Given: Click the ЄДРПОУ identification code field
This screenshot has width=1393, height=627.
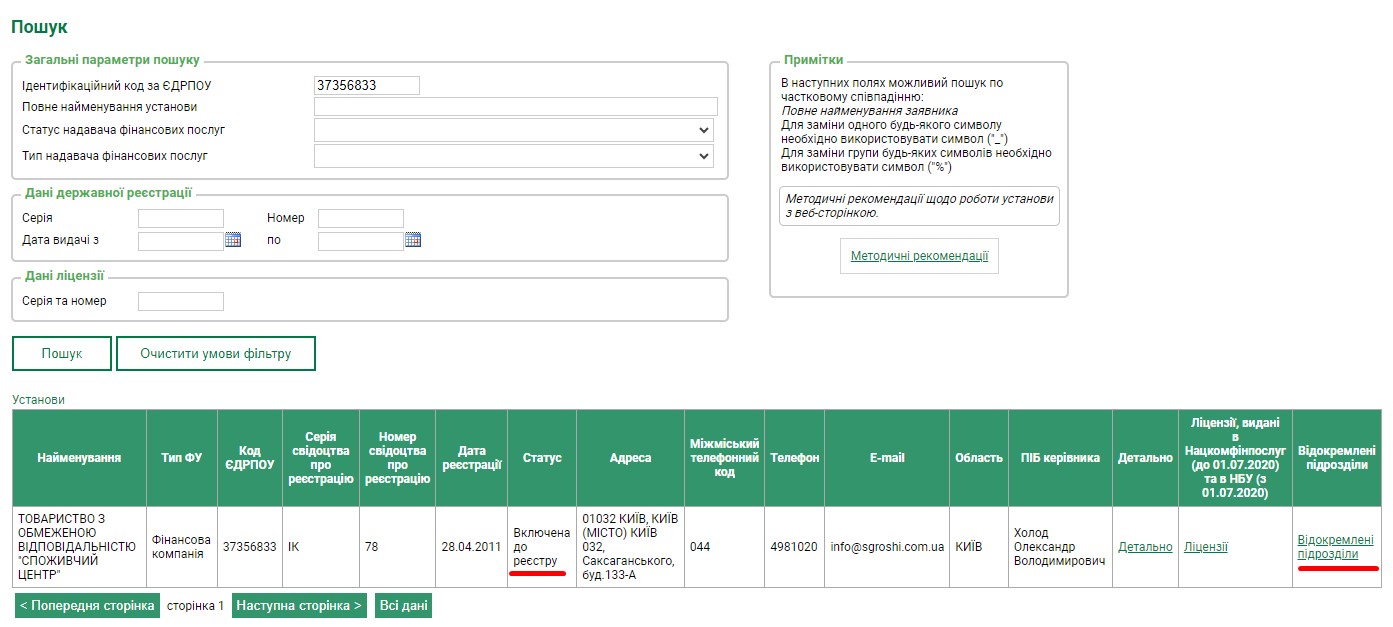Looking at the screenshot, I should (x=366, y=86).
